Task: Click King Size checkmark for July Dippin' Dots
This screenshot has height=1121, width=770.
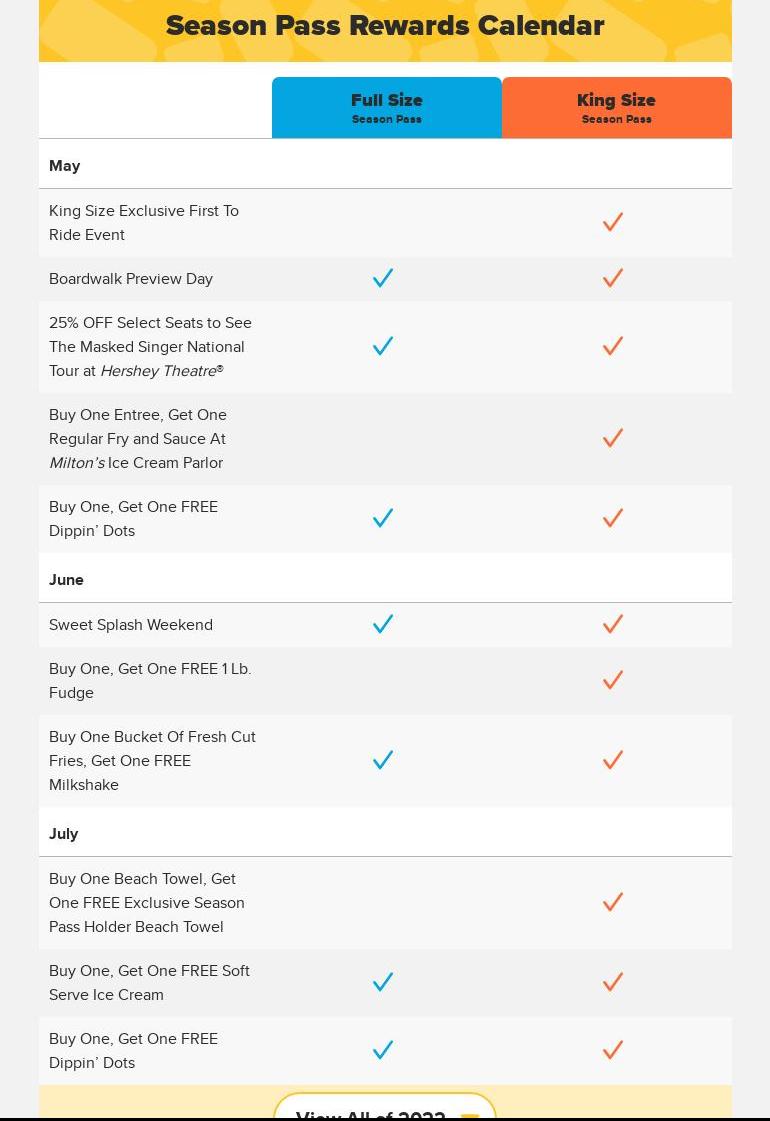Action: 613,1050
